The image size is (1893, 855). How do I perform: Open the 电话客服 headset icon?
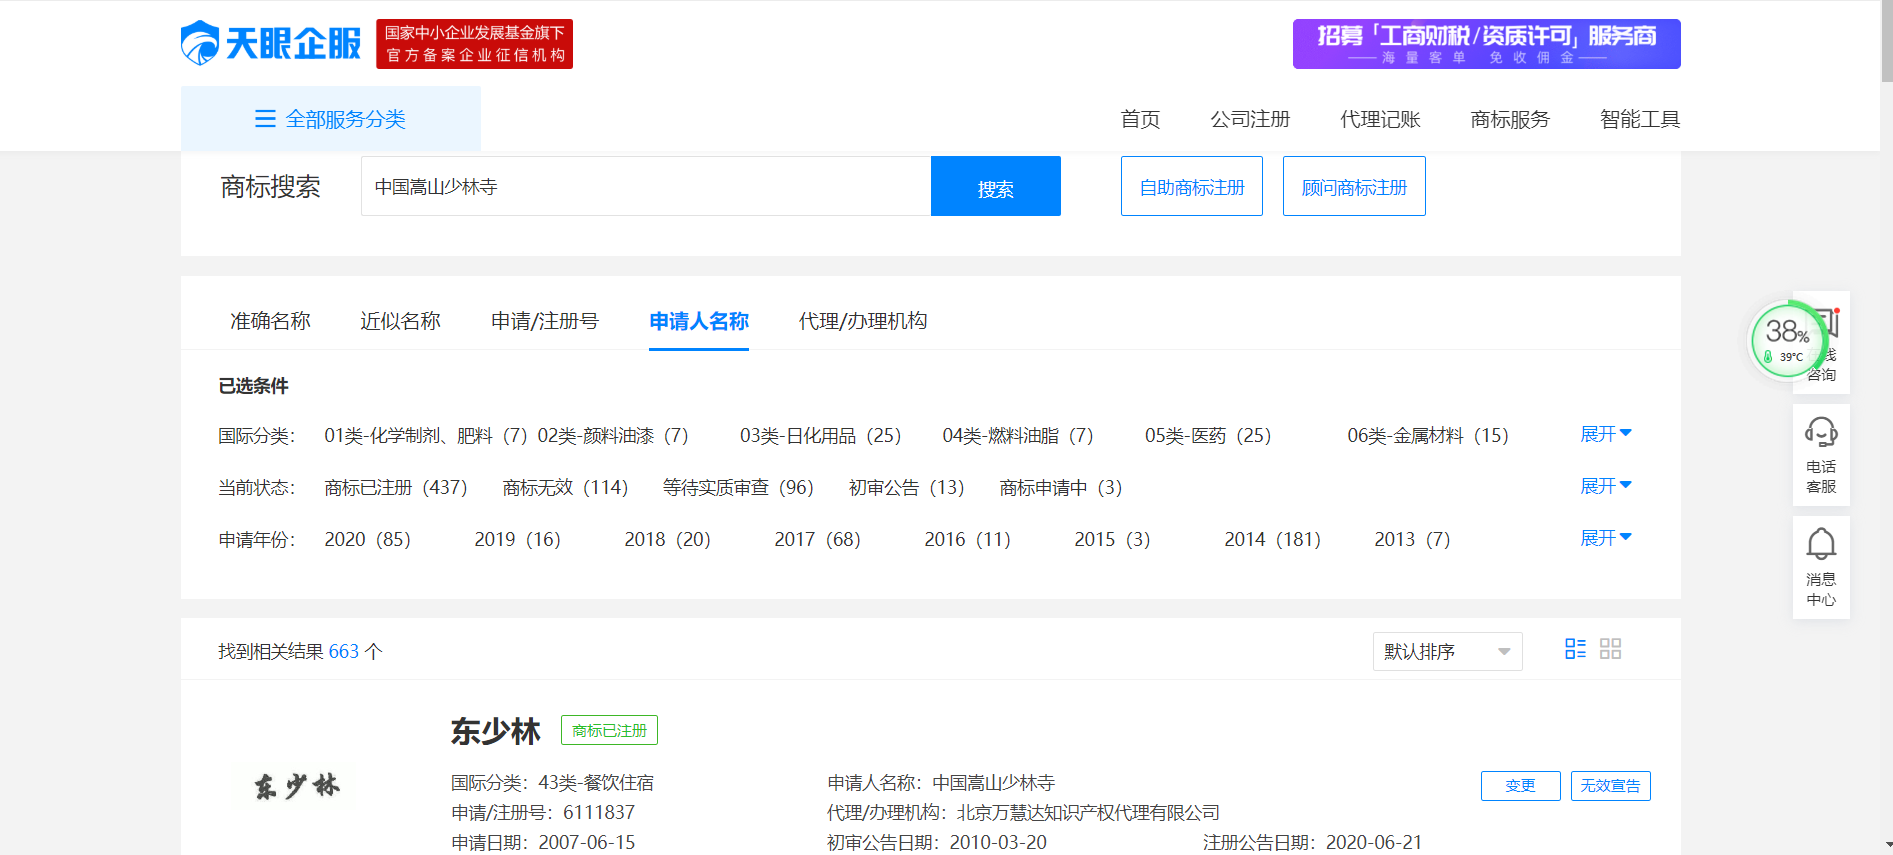[1821, 433]
